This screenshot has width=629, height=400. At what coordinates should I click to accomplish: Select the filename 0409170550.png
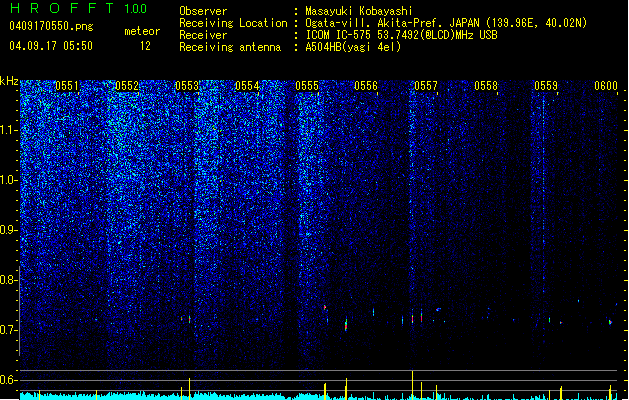(x=51, y=26)
